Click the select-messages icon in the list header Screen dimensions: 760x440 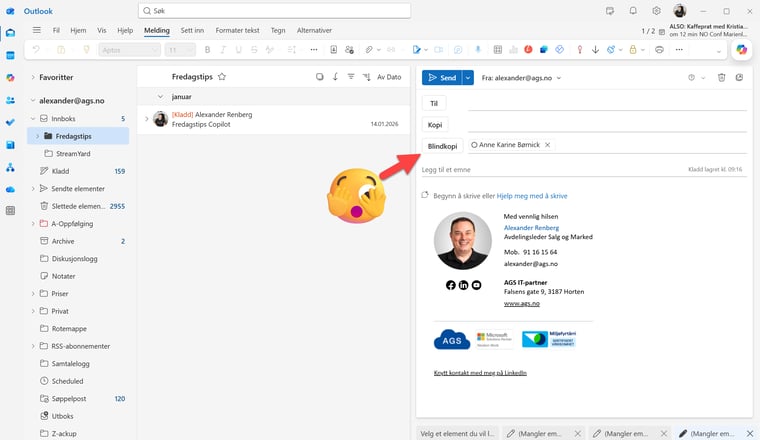319,77
